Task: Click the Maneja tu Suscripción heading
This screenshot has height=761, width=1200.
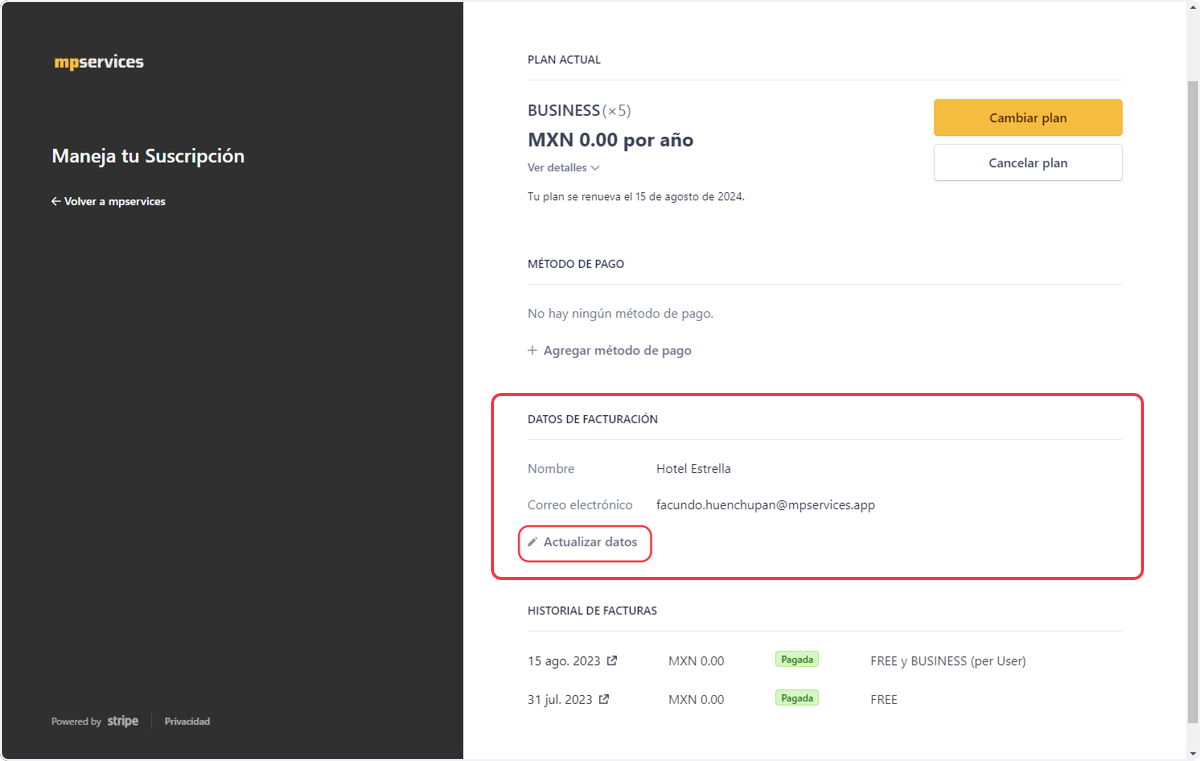Action: (148, 156)
